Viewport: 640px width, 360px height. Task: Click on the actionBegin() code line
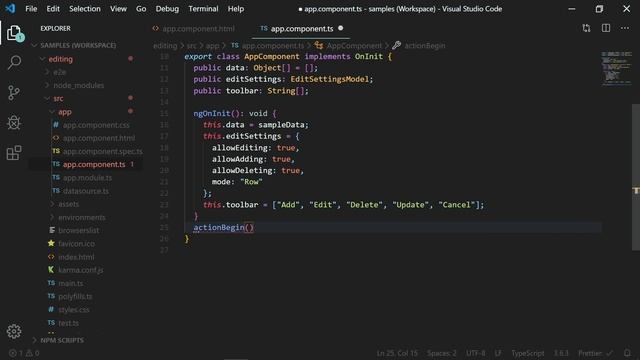pyautogui.click(x=223, y=228)
